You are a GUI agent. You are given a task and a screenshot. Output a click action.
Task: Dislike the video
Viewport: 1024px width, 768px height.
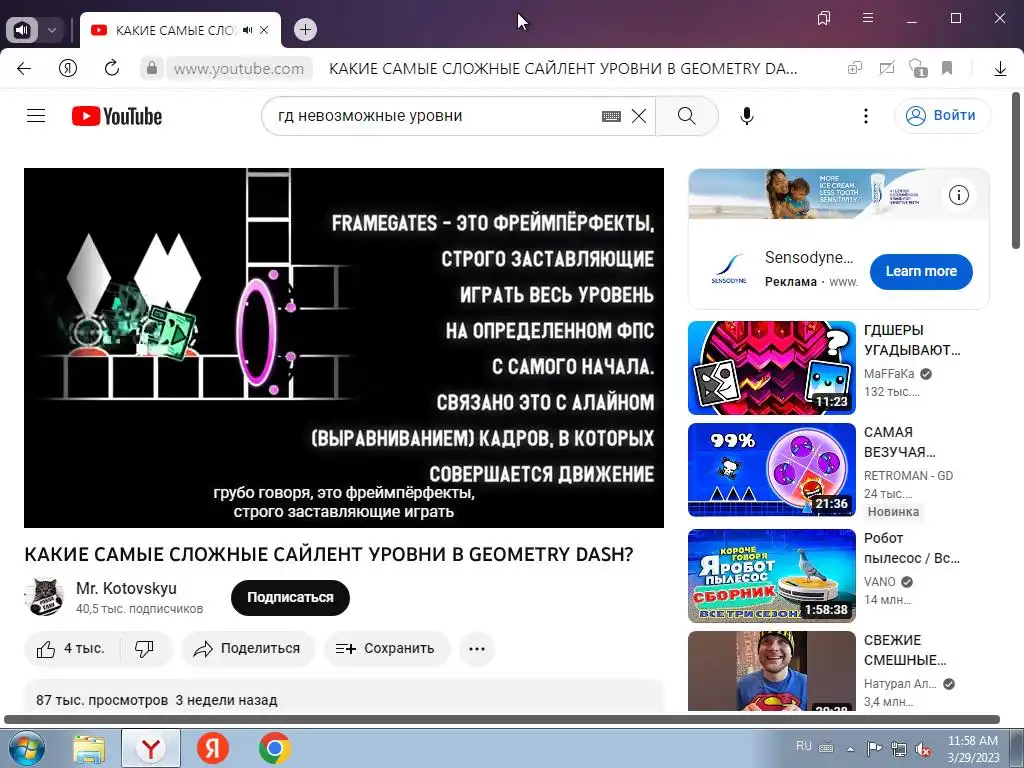[144, 648]
